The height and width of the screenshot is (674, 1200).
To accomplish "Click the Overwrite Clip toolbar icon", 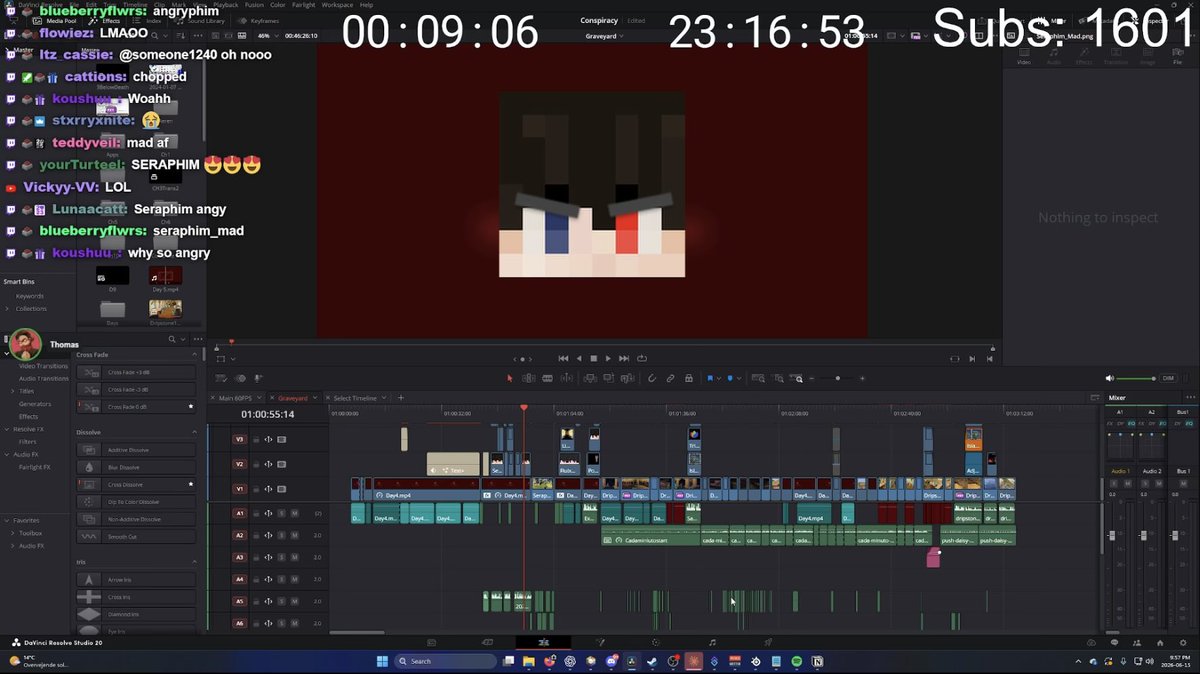I will [x=608, y=378].
